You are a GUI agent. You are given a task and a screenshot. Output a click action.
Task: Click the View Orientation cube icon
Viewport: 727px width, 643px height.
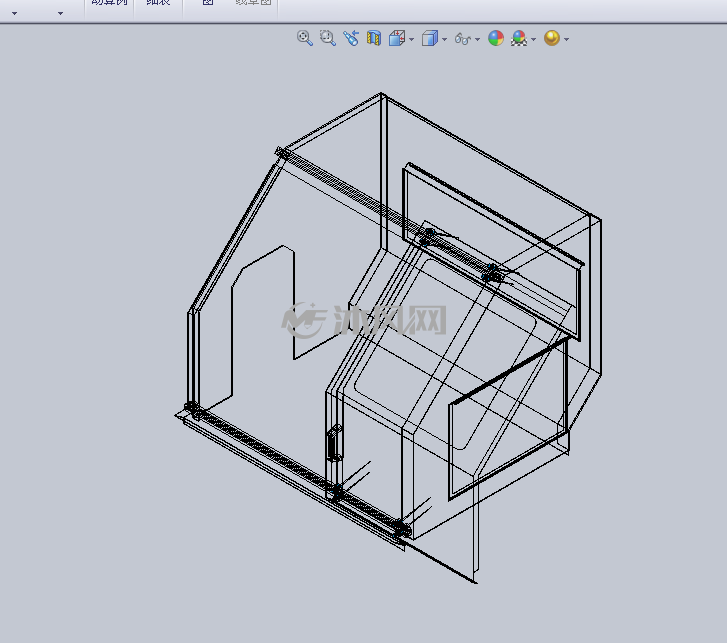tap(397, 38)
